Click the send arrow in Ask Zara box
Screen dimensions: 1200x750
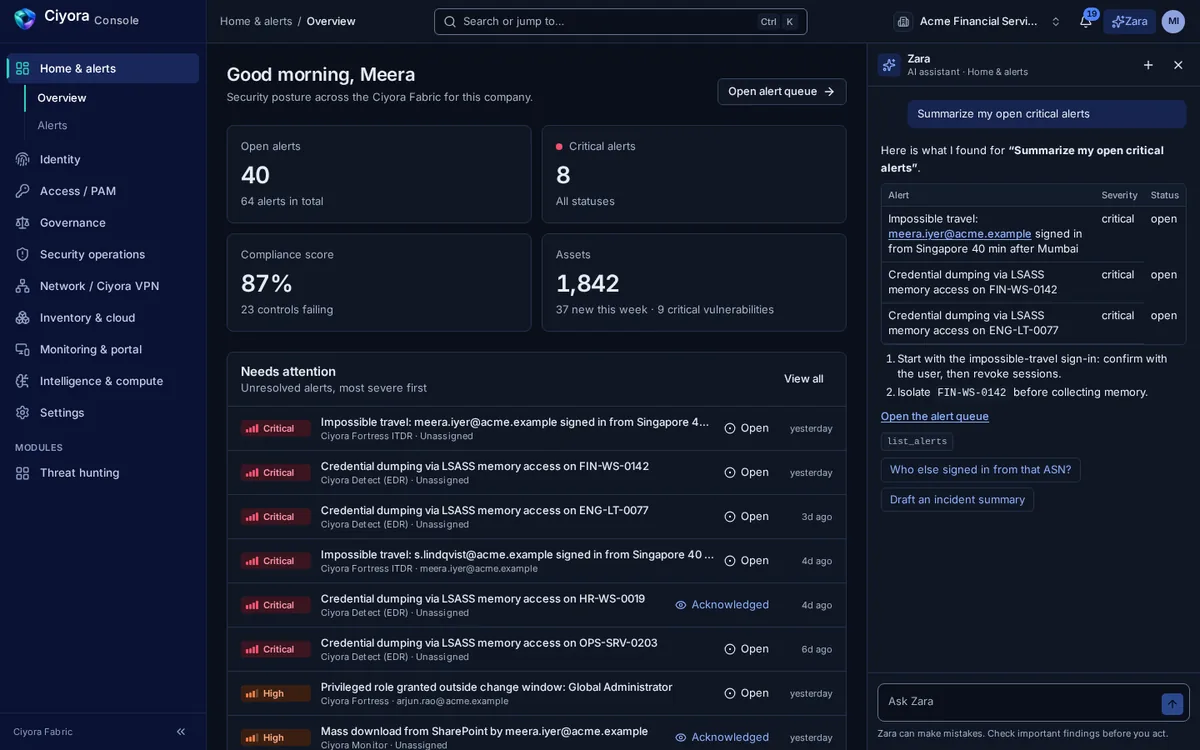click(1172, 704)
